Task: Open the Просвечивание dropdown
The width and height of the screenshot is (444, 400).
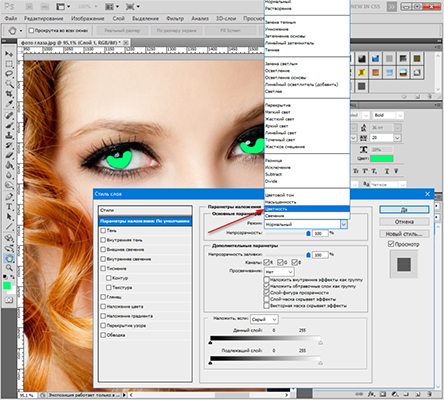Action: (279, 272)
